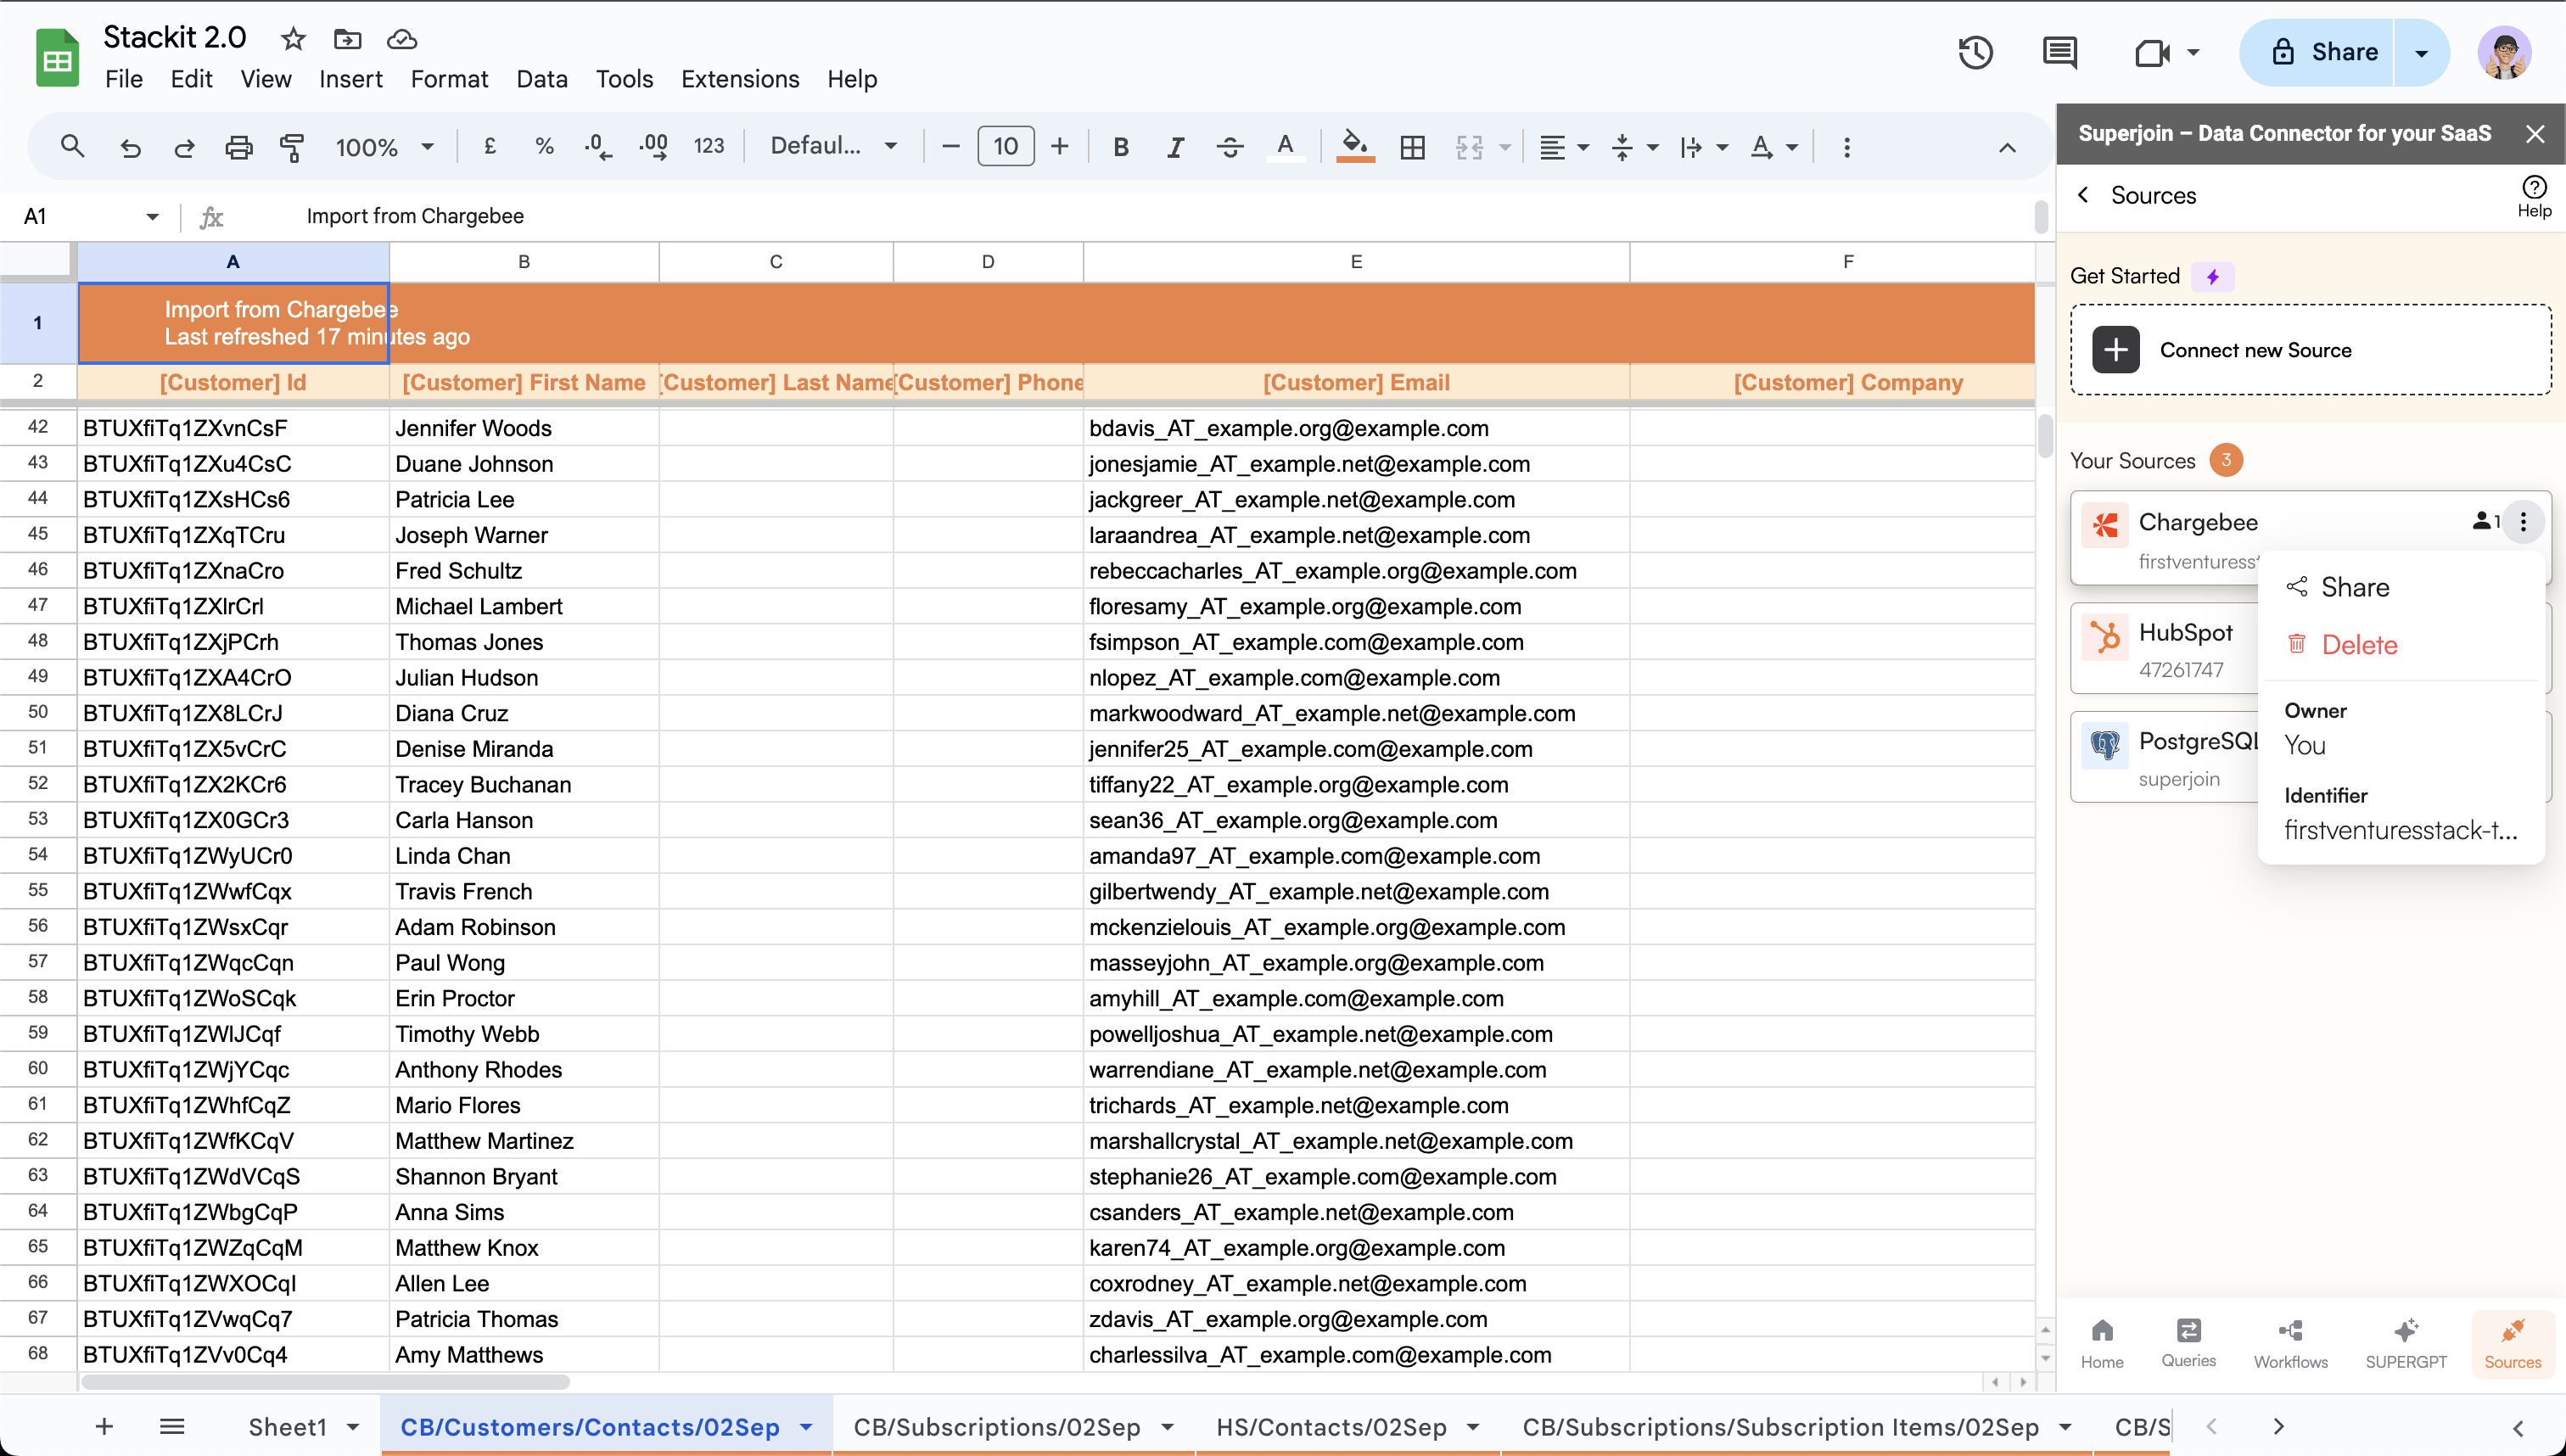Go to Superjoin Home tab
Image resolution: width=2566 pixels, height=1456 pixels.
pyautogui.click(x=2102, y=1343)
